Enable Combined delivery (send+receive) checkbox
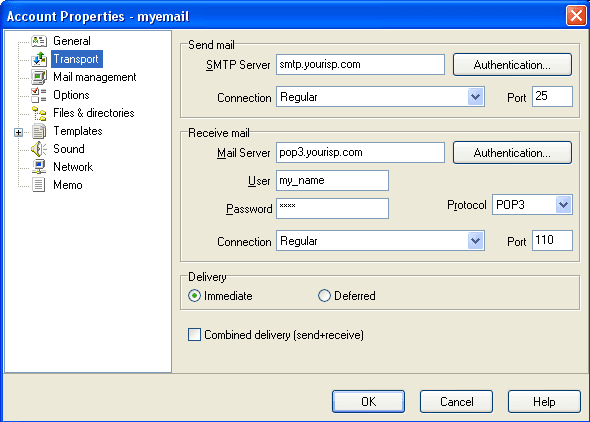 click(x=194, y=334)
